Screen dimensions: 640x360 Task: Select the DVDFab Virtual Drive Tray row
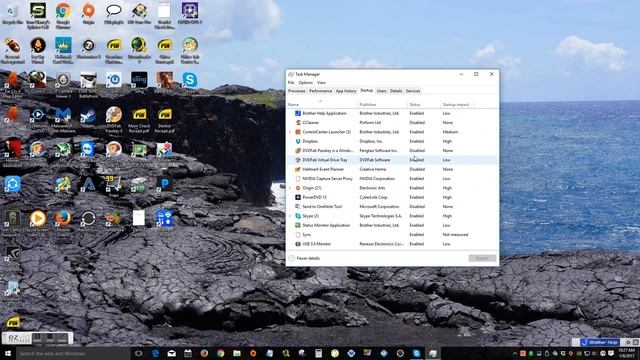[392, 160]
